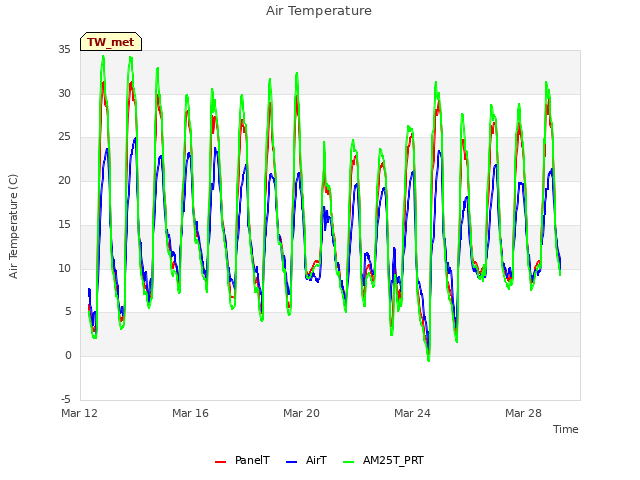The image size is (640, 480).
Task: Click the 25 y-axis tick label
Action: tap(64, 137)
